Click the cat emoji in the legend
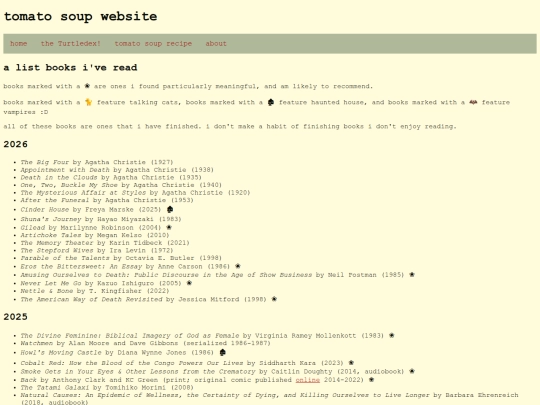The width and height of the screenshot is (540, 405). (89, 102)
